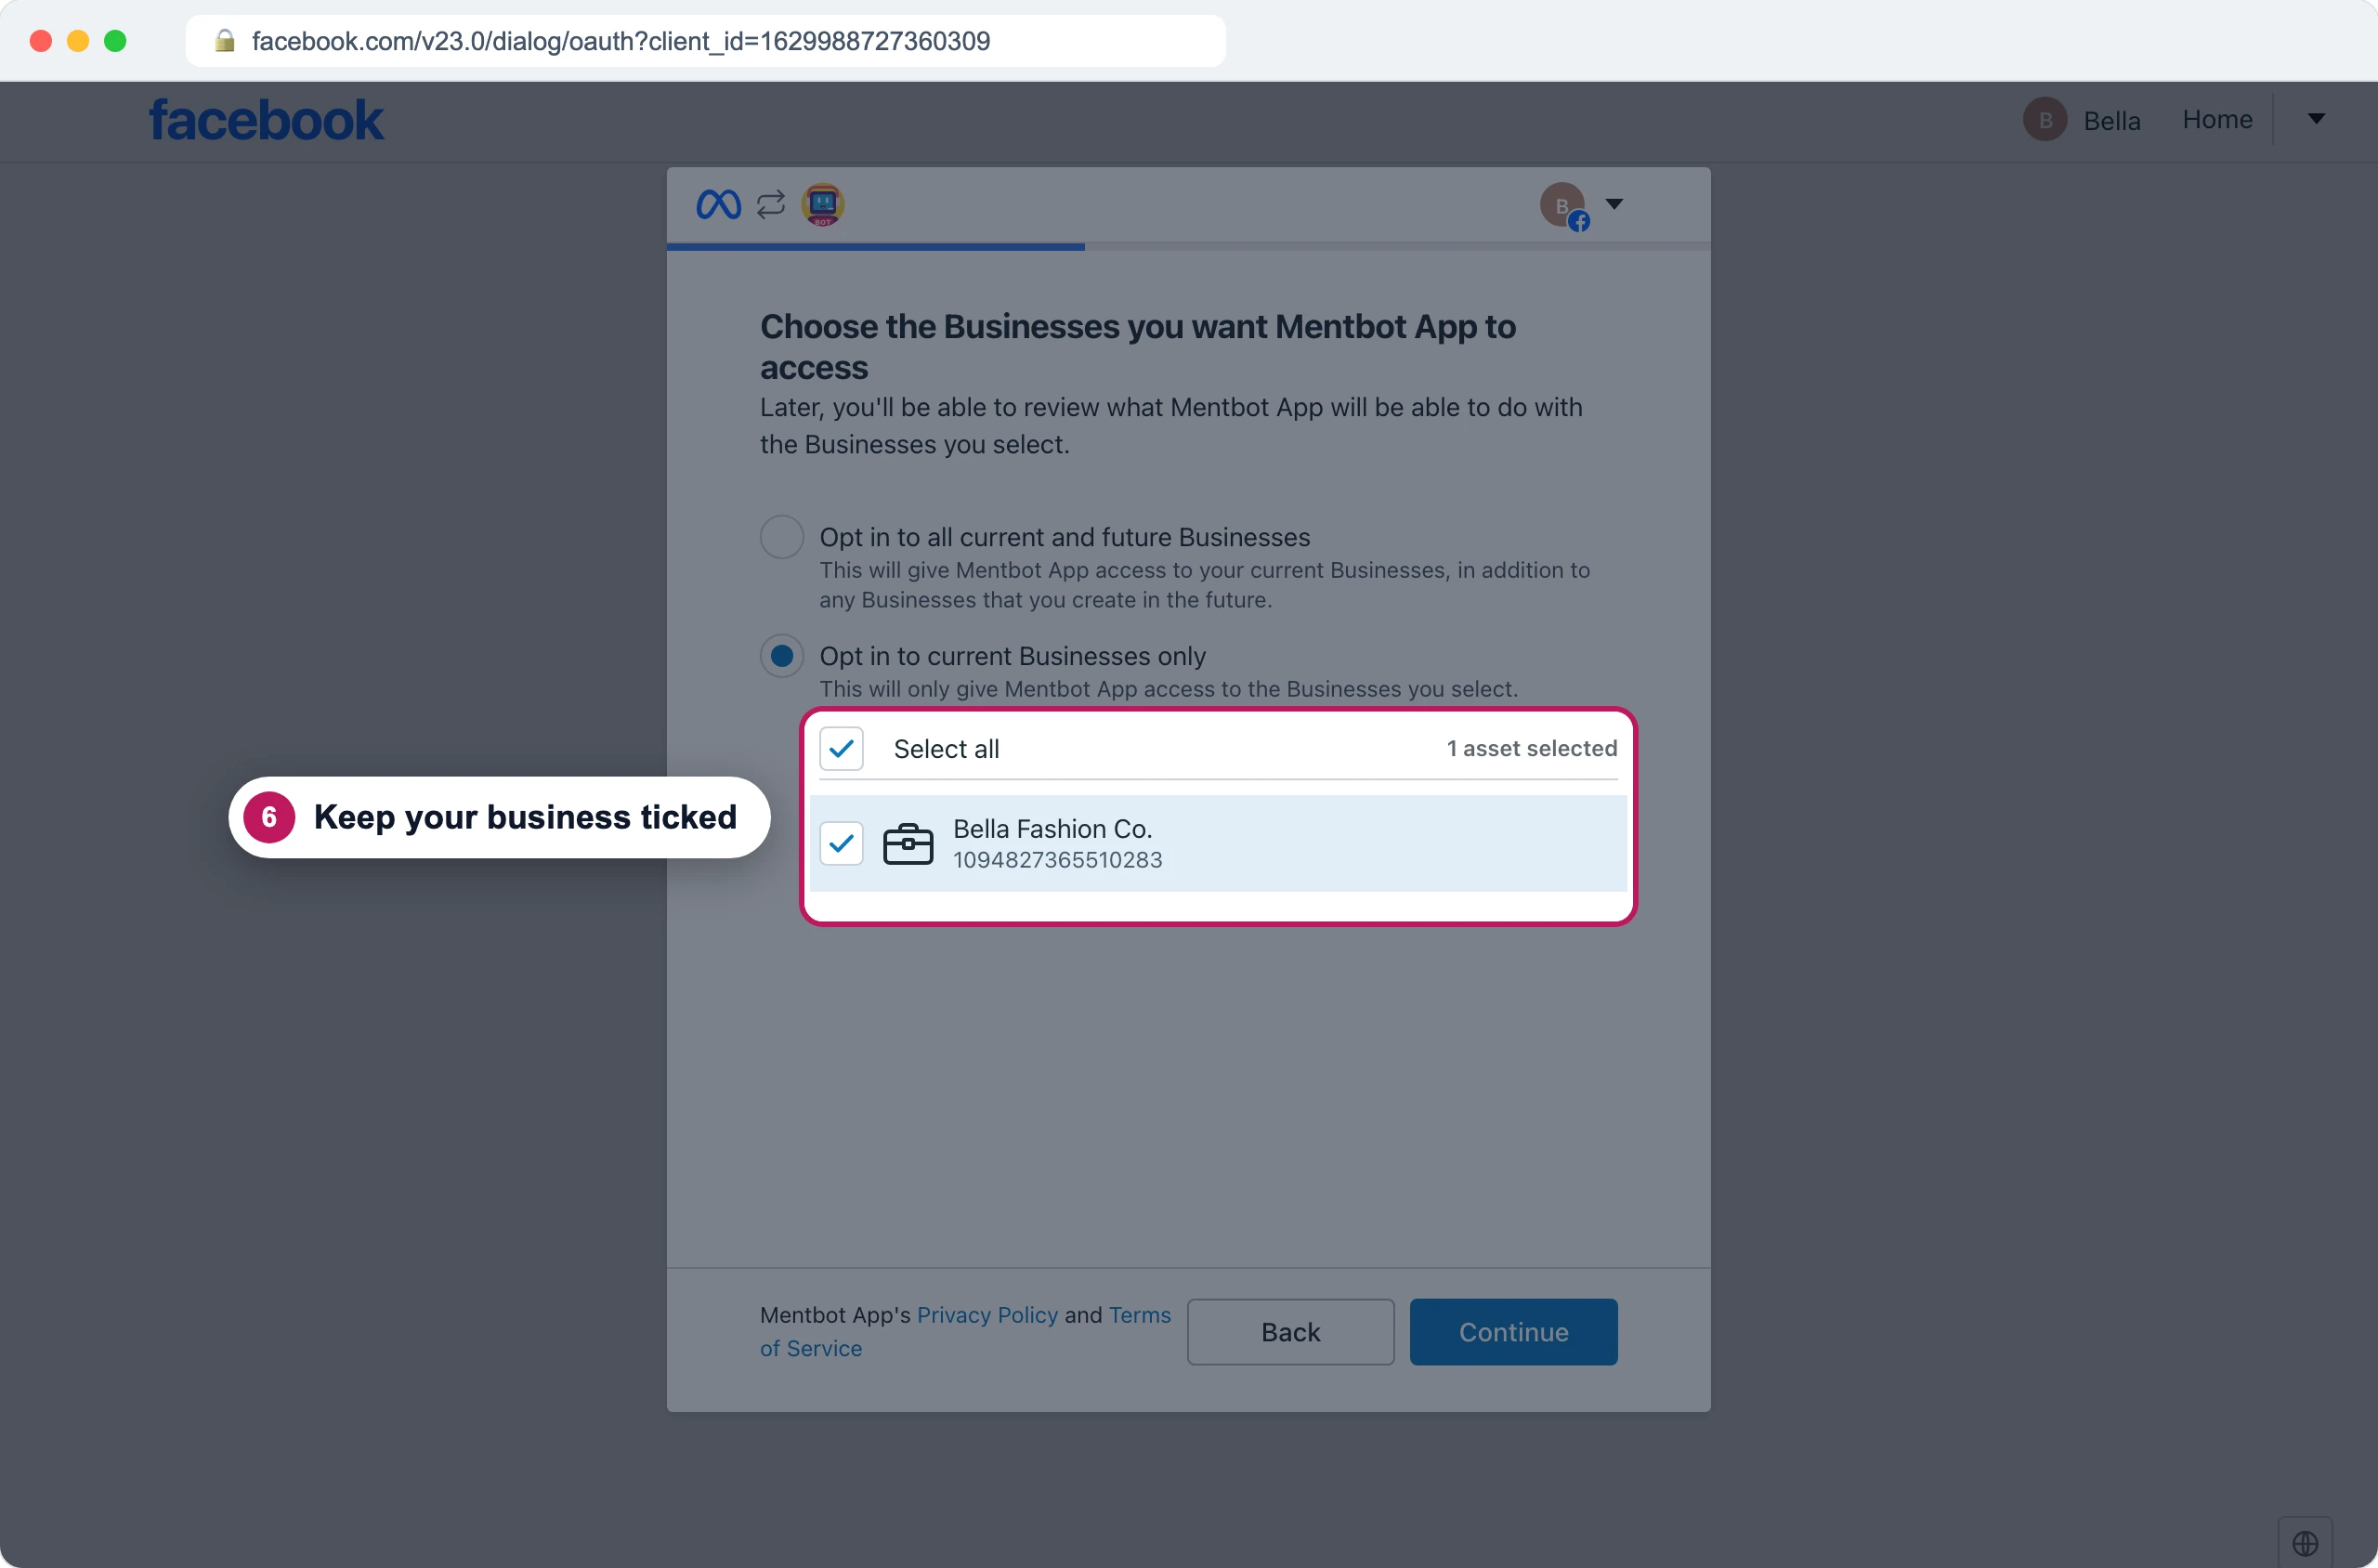Viewport: 2378px width, 1568px height.
Task: Open the account switcher dropdown in dialog header
Action: (x=1614, y=204)
